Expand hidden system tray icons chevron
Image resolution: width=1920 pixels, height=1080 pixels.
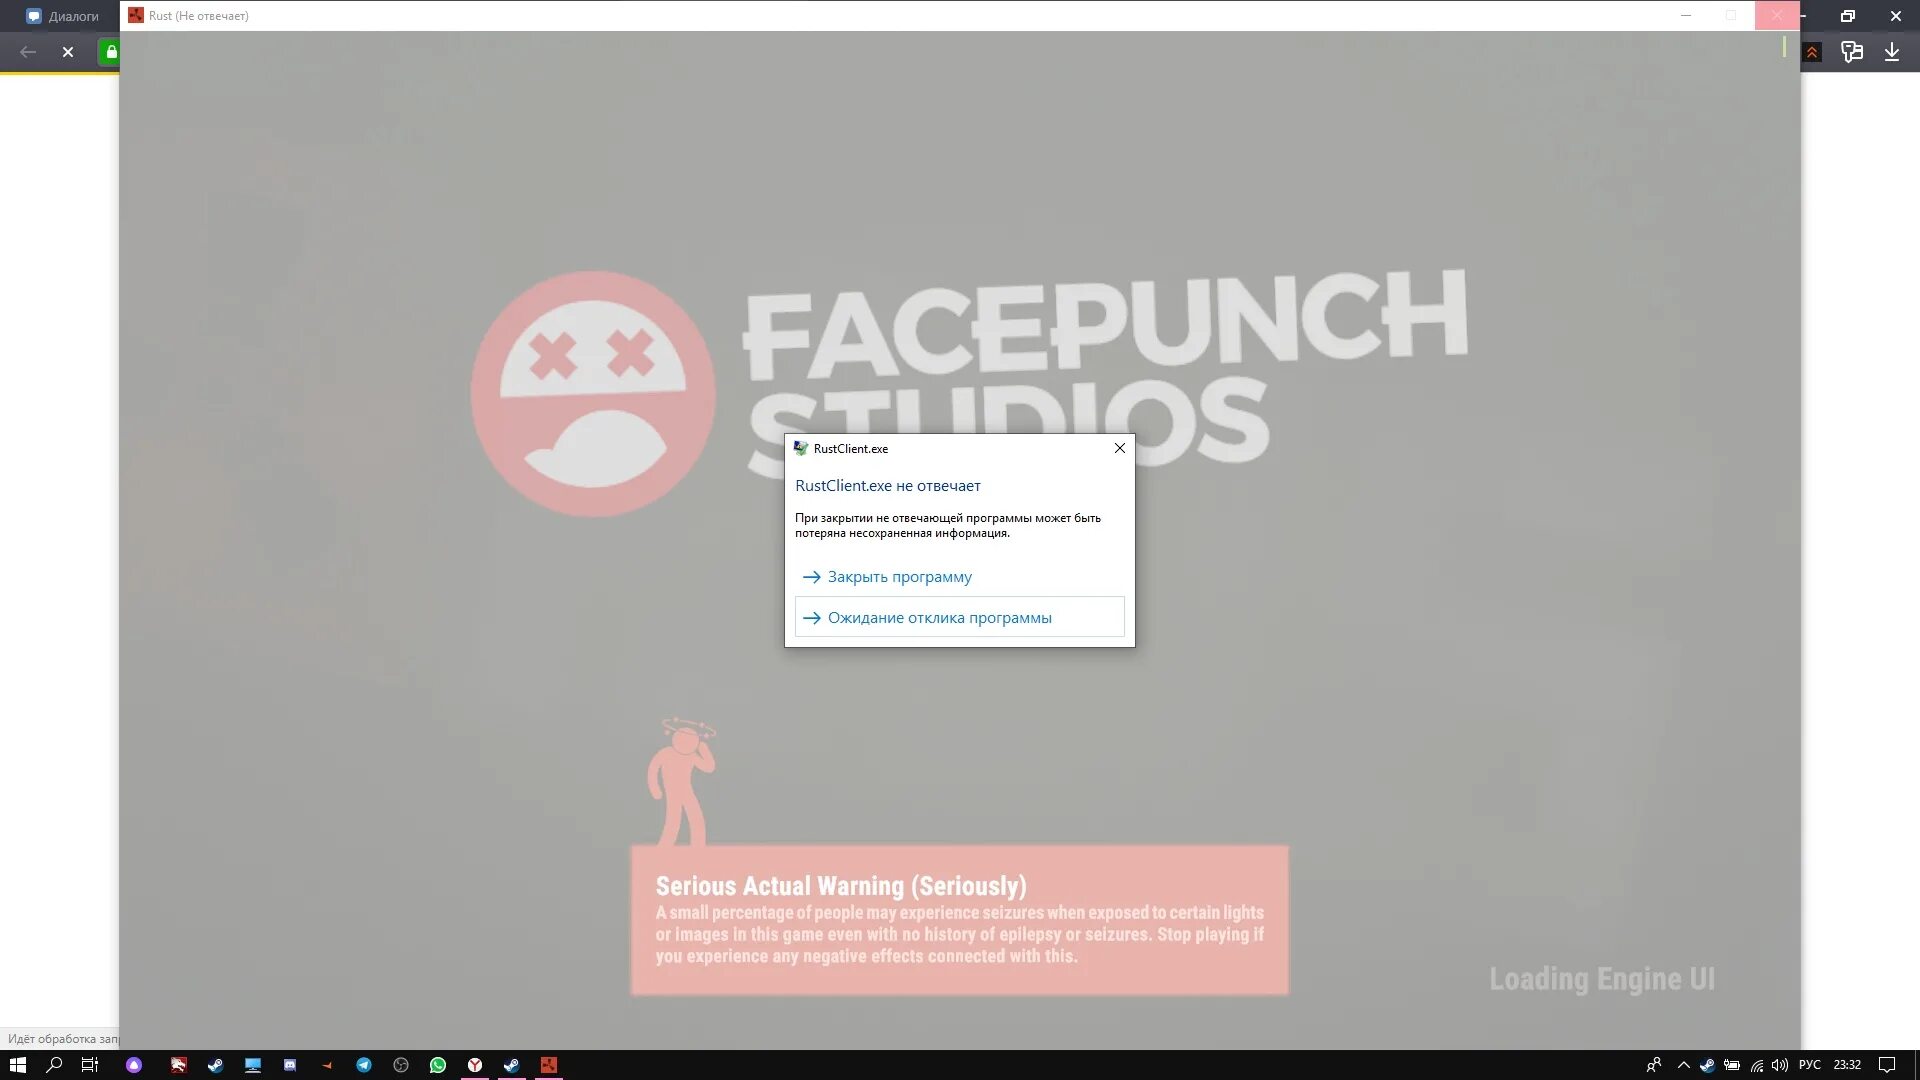pos(1684,1065)
